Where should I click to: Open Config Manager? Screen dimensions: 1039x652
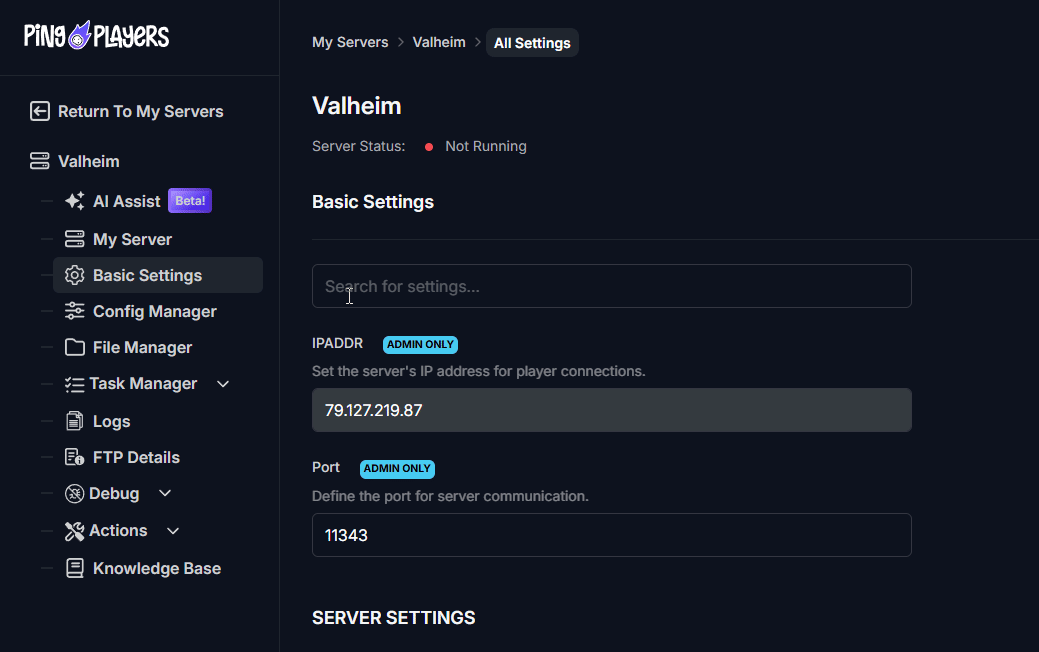(x=154, y=311)
